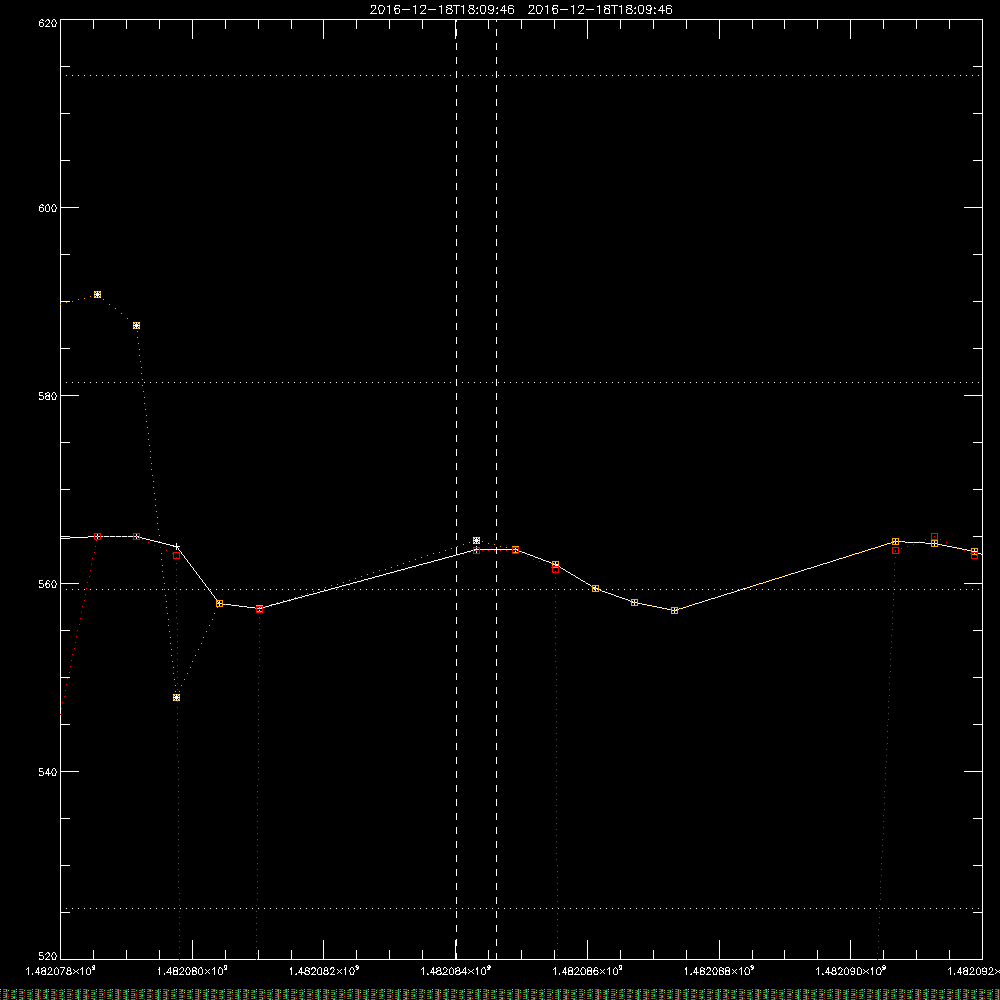Click the left 2016-12-18T18:09:46 timestamp in the title
The height and width of the screenshot is (1000, 1000).
click(442, 10)
